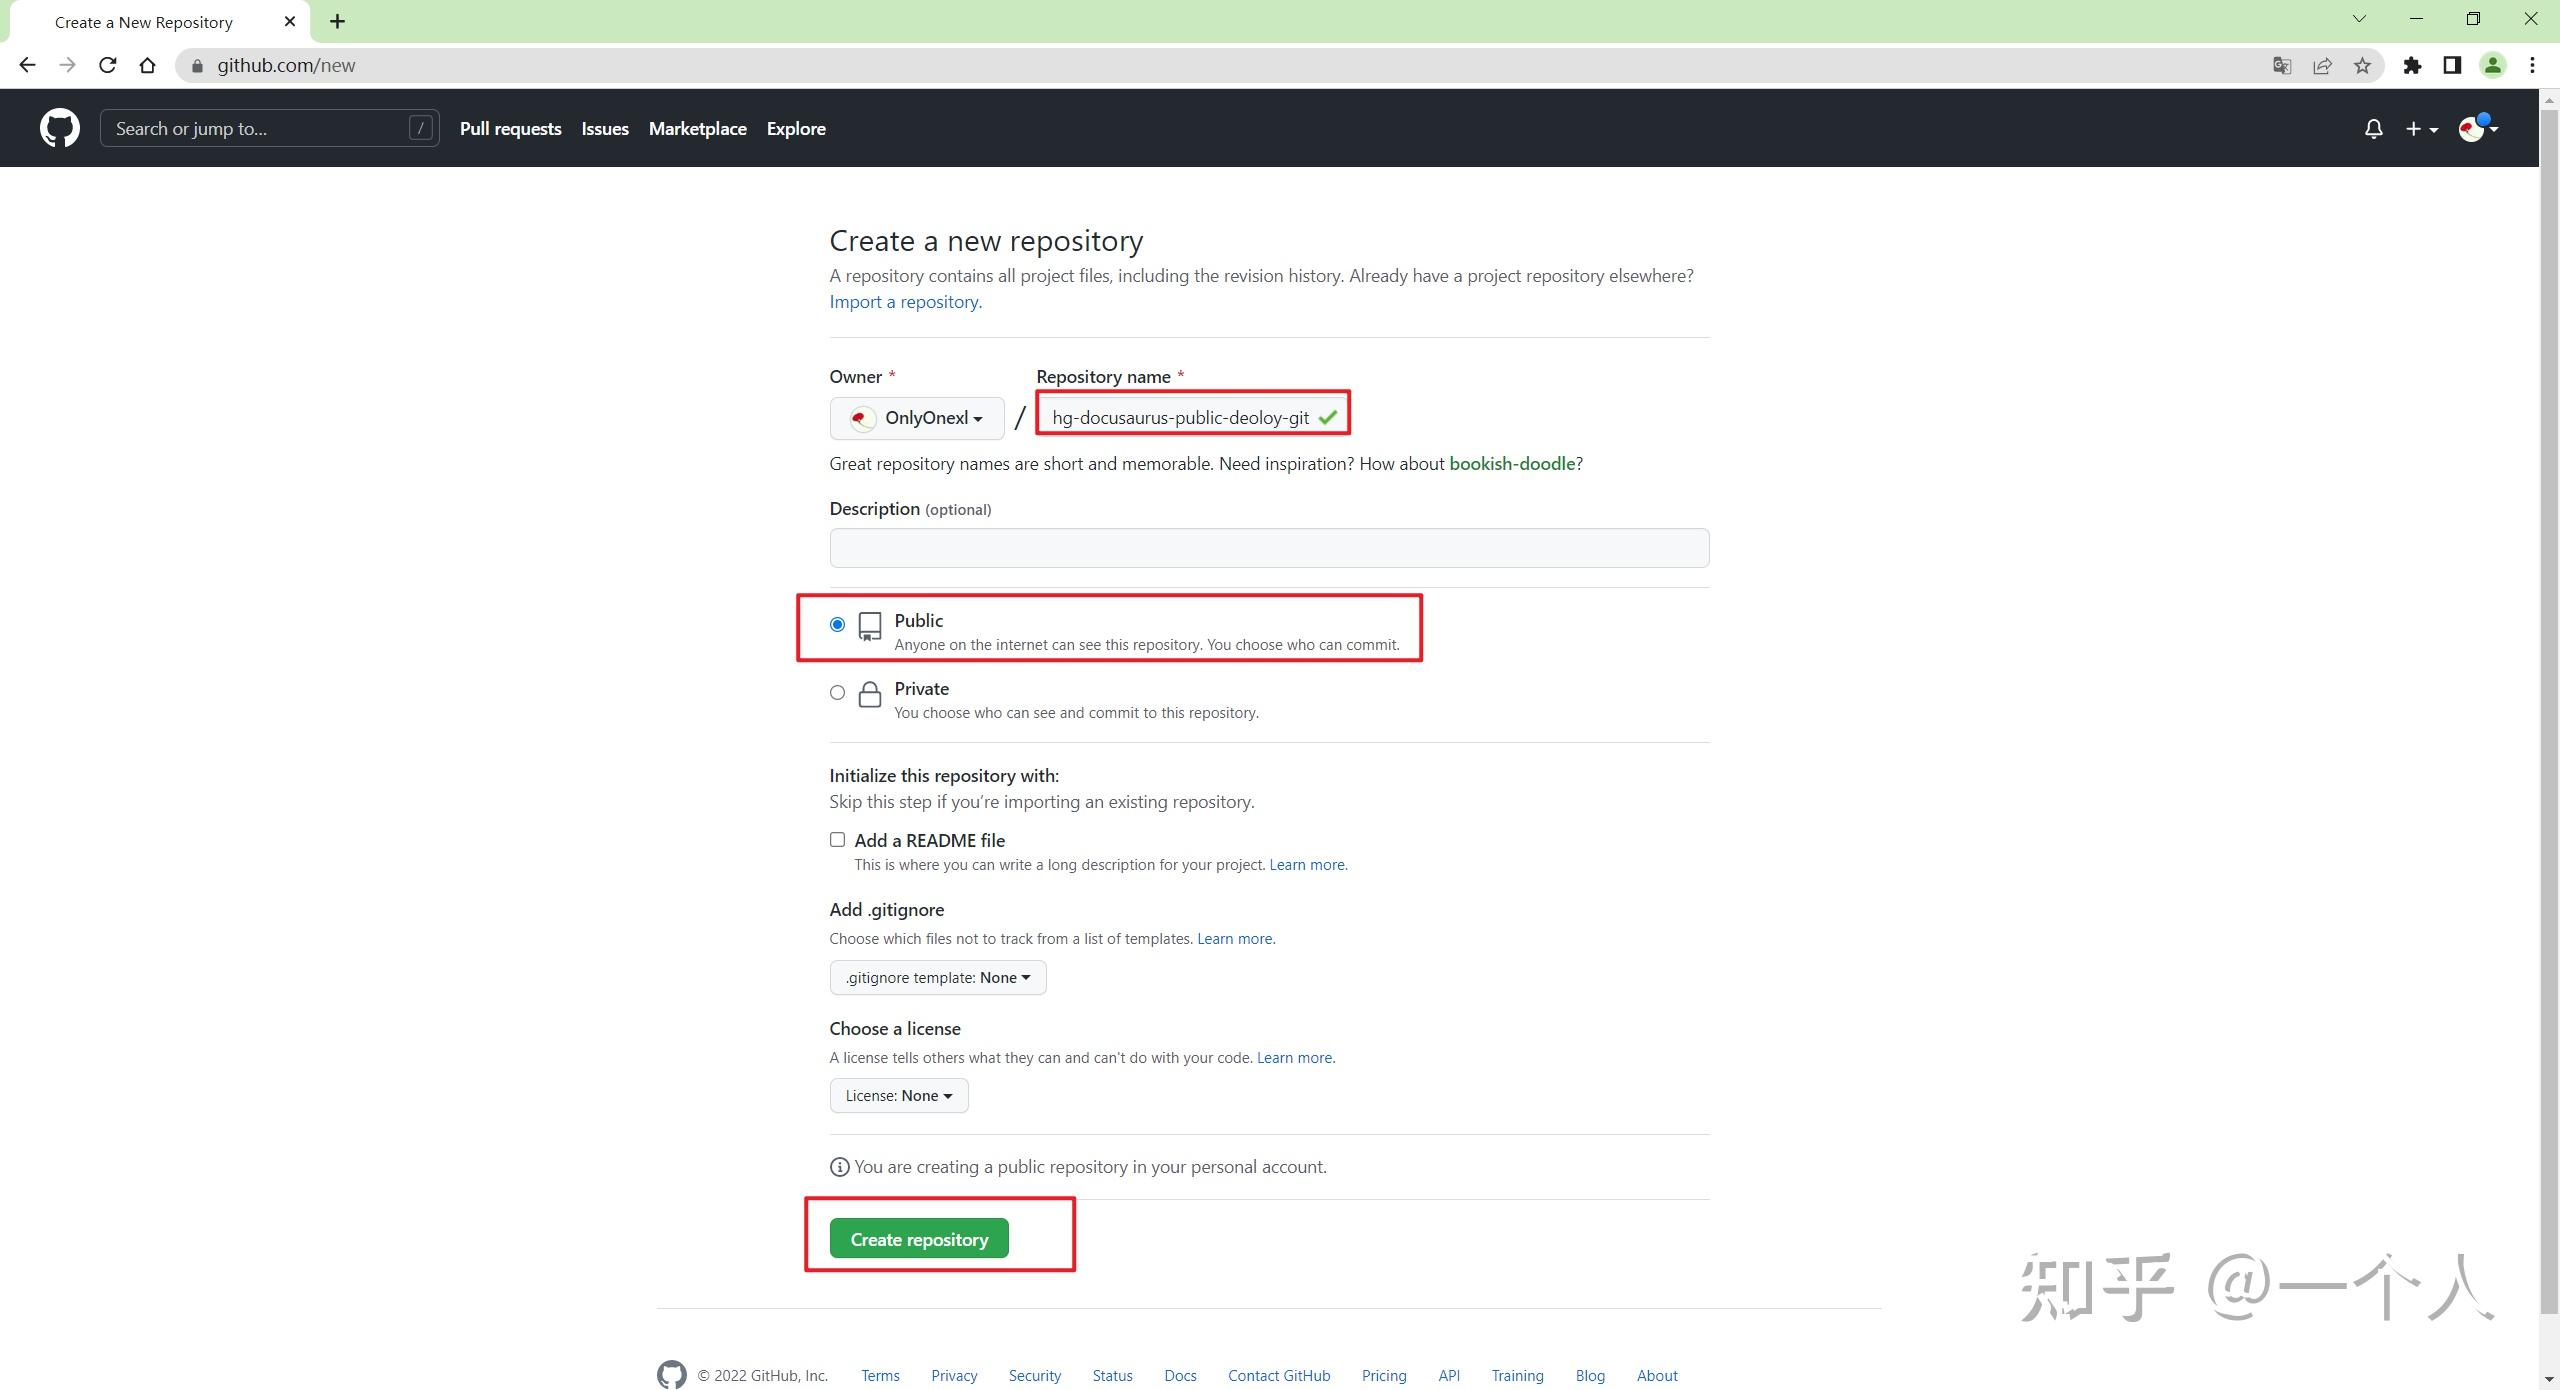Image resolution: width=2560 pixels, height=1390 pixels.
Task: Open the share page icon in address bar
Action: coord(2322,66)
